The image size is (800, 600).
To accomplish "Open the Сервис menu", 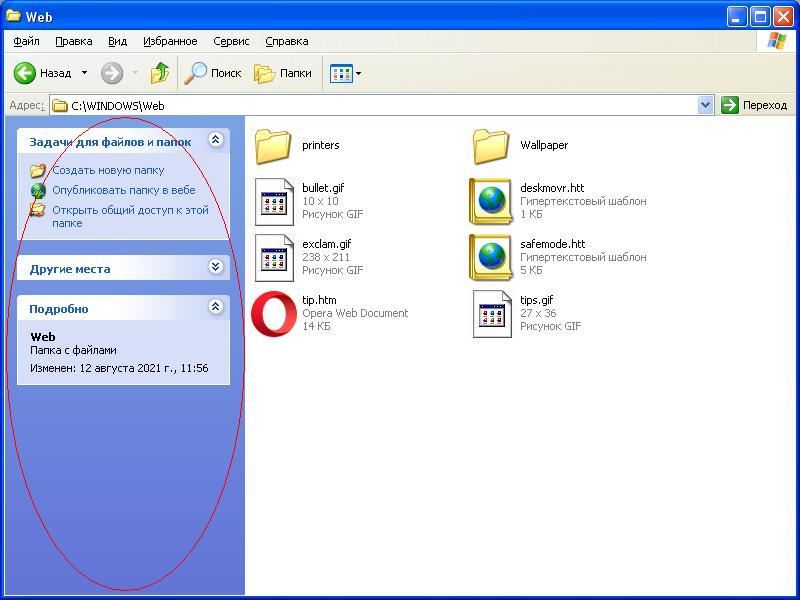I will coord(231,41).
